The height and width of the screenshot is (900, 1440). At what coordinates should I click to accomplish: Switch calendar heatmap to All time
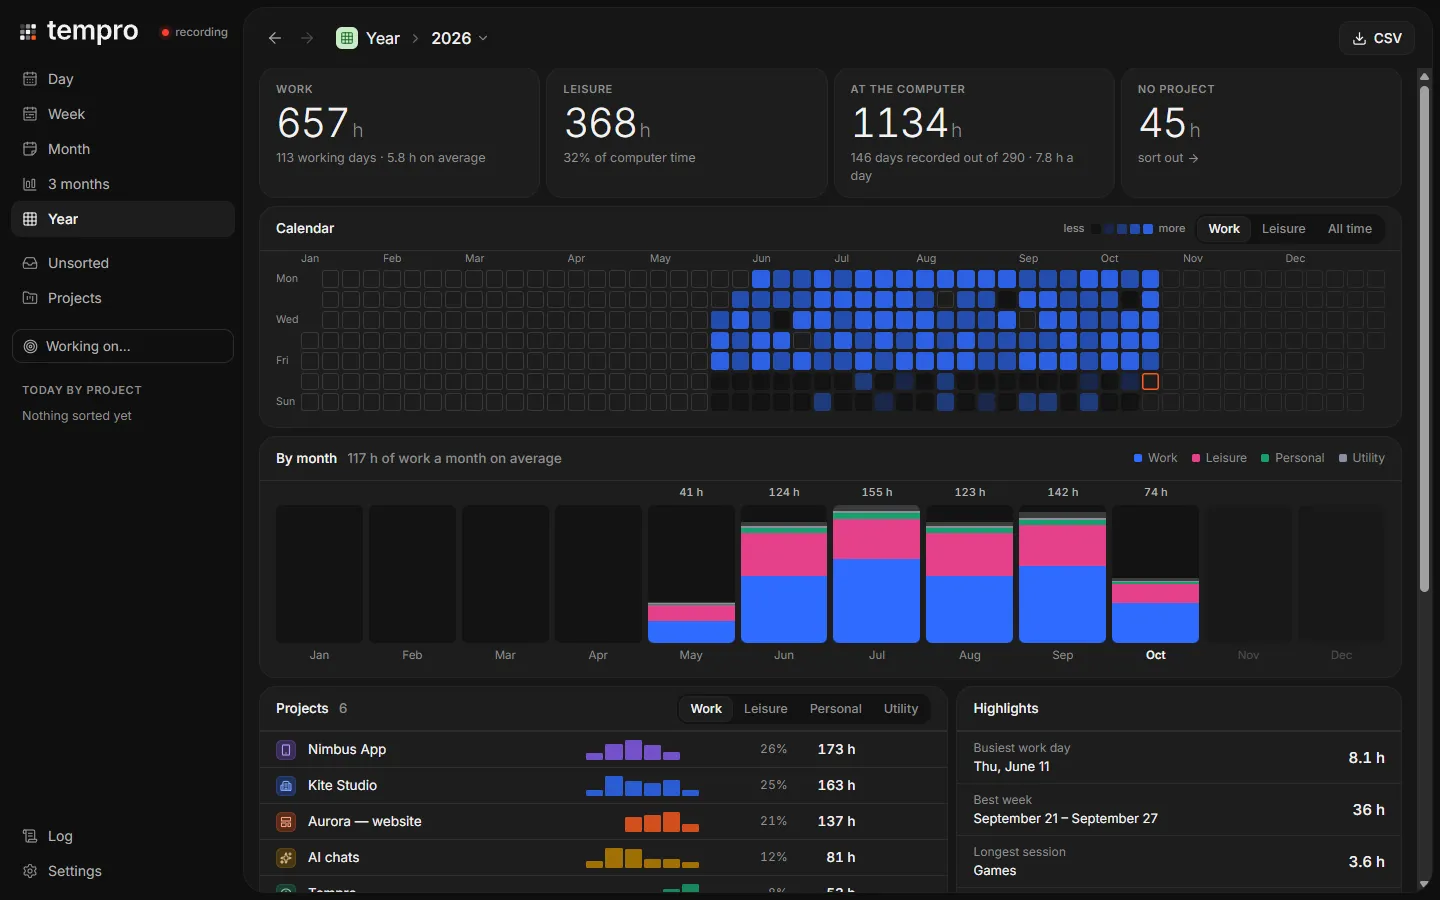[1350, 229]
